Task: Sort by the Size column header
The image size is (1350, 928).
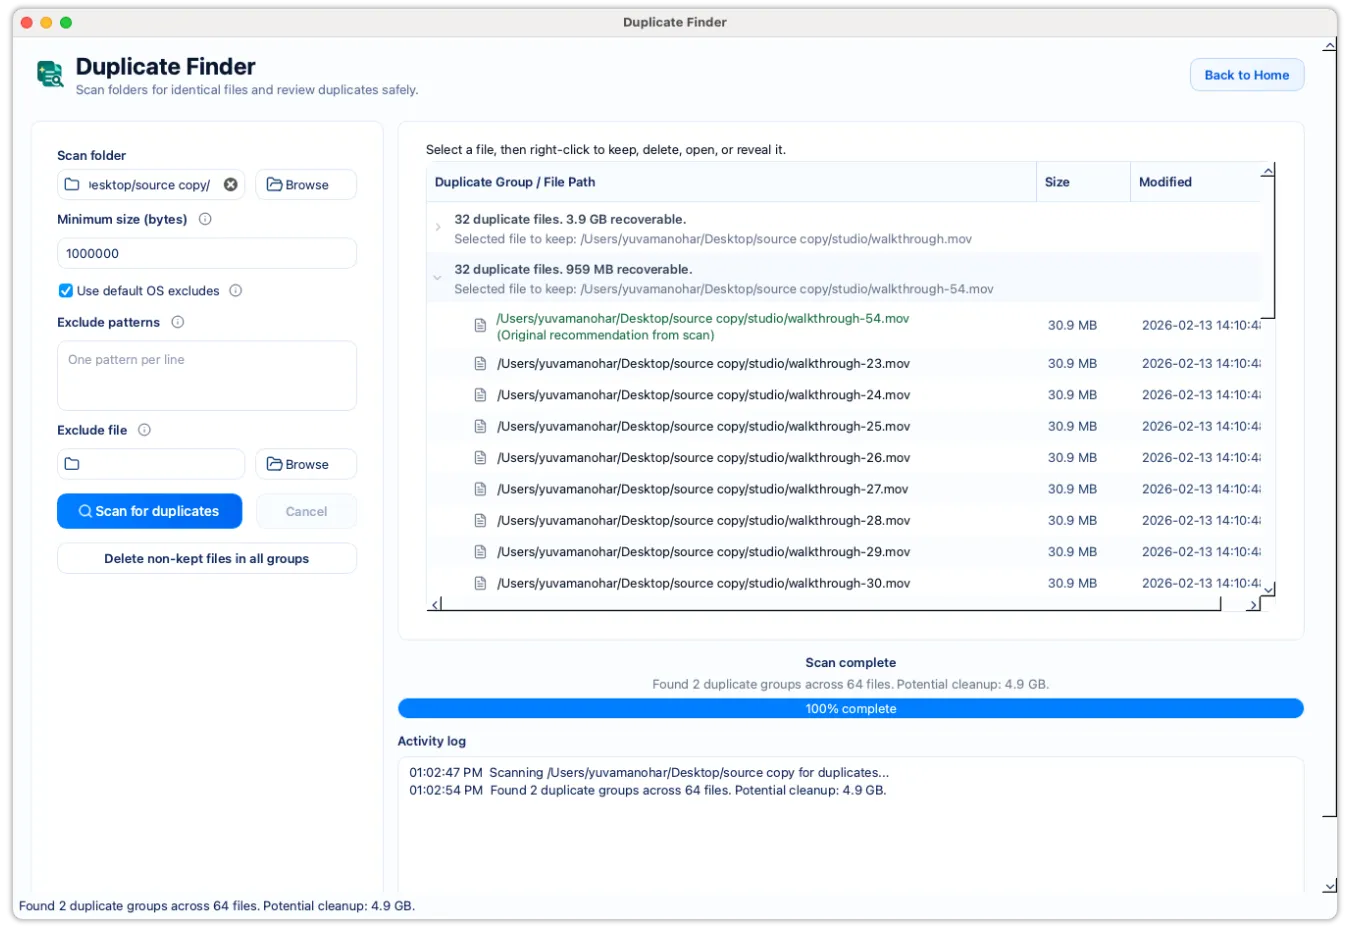Action: (x=1083, y=182)
